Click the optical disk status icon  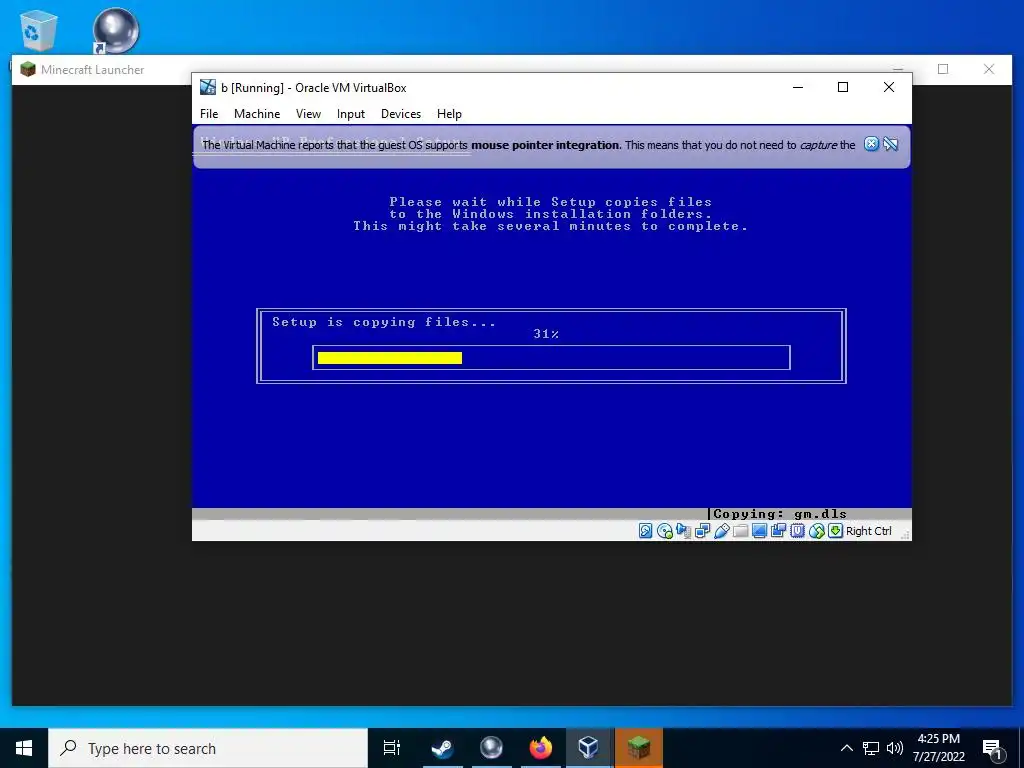point(664,531)
